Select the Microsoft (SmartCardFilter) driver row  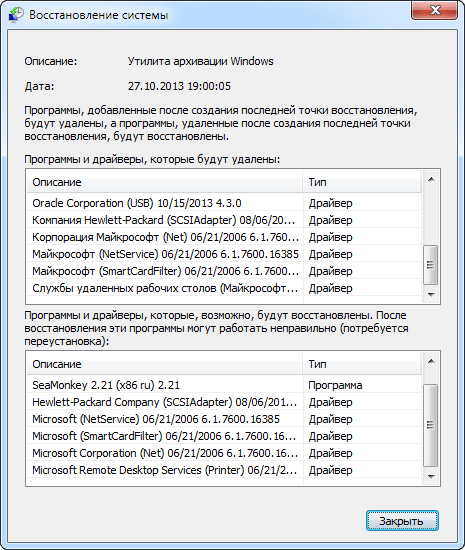pos(224,436)
